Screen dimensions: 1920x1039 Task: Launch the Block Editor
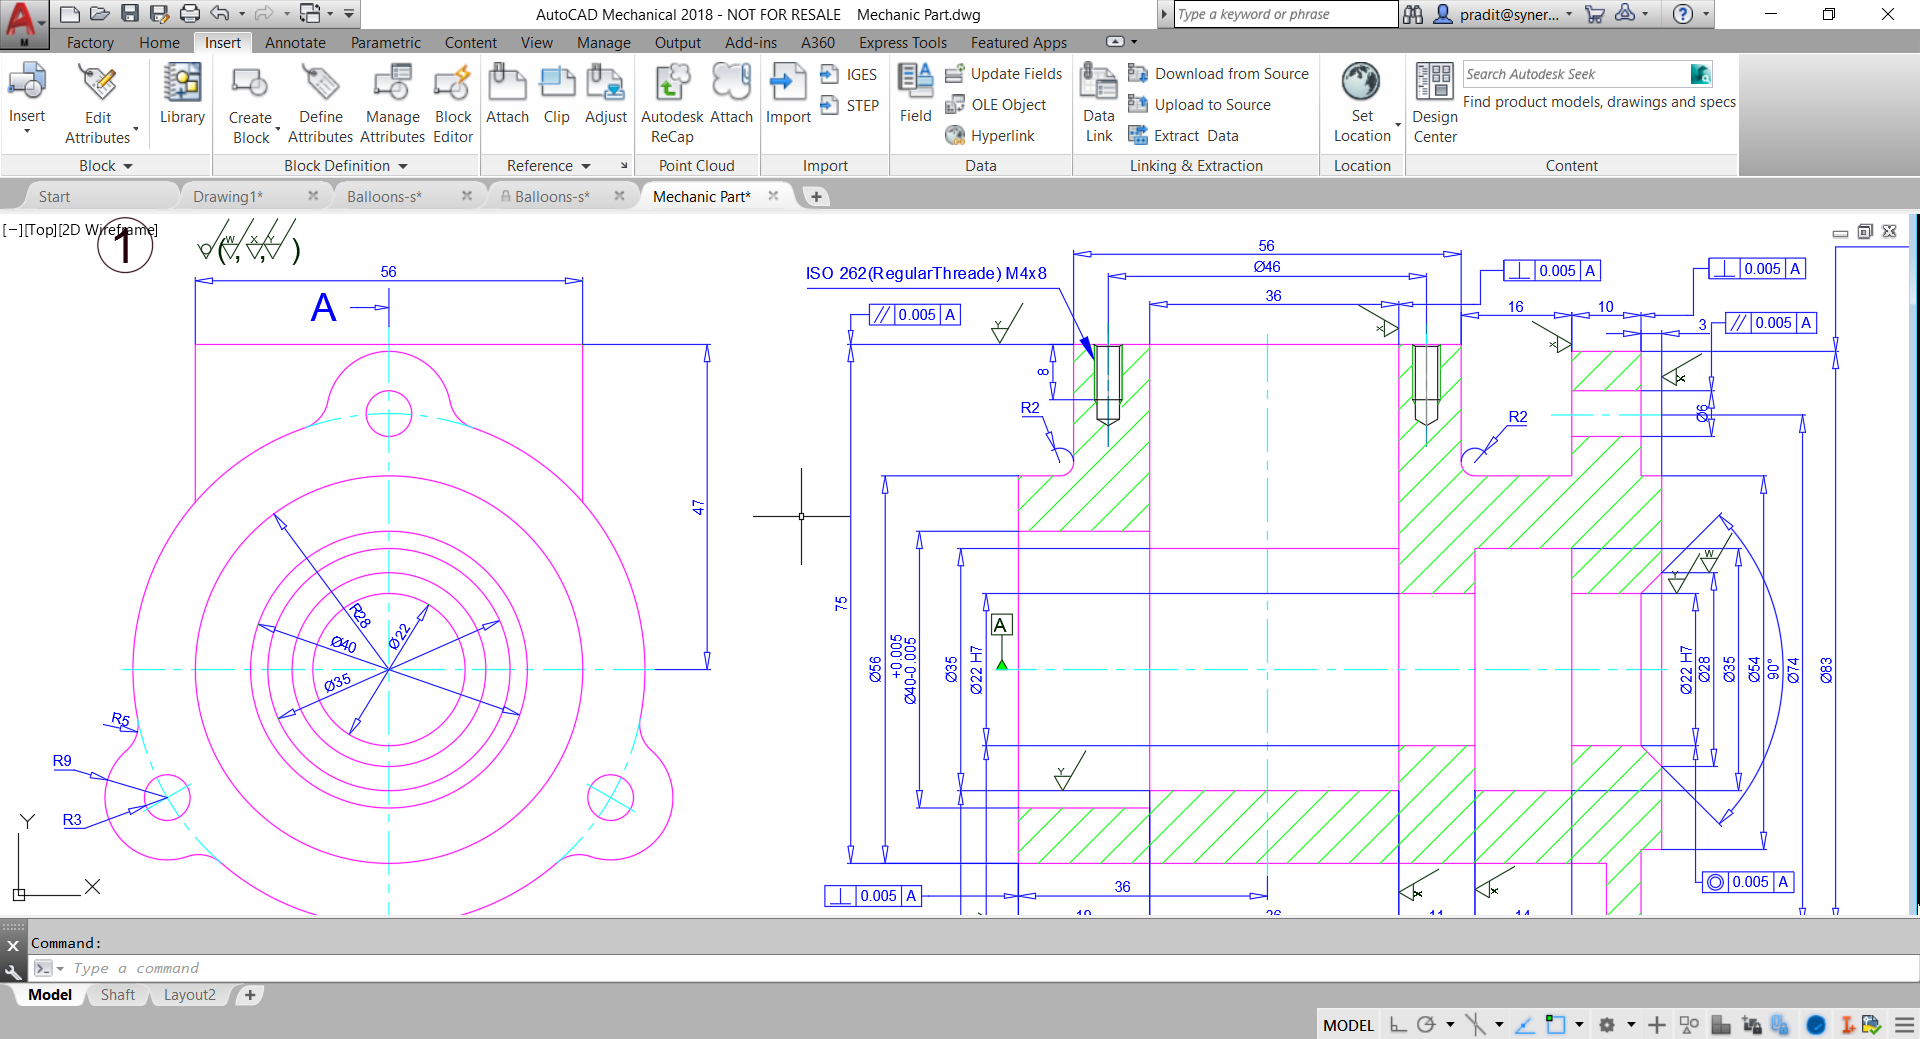point(452,95)
